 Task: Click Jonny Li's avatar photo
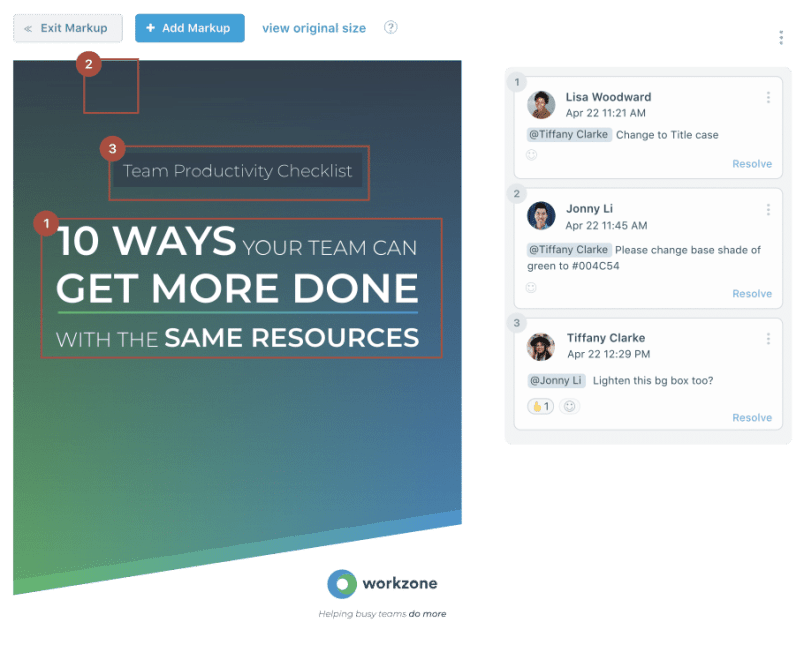541,216
